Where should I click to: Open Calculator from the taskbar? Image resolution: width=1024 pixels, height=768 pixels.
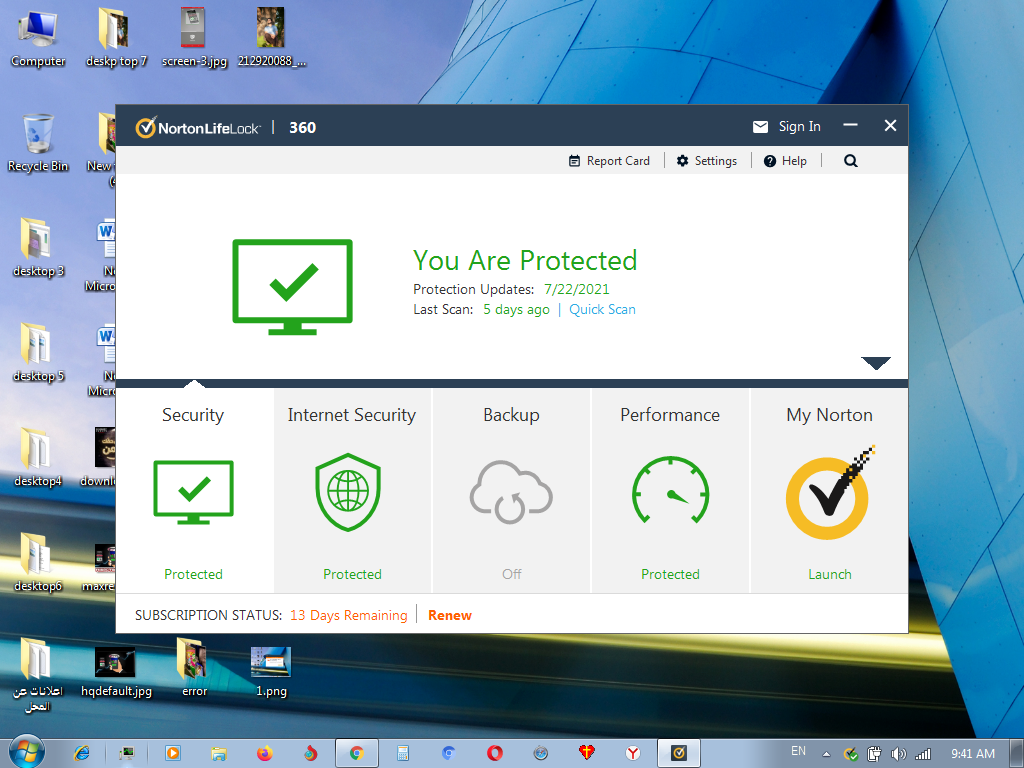point(402,754)
